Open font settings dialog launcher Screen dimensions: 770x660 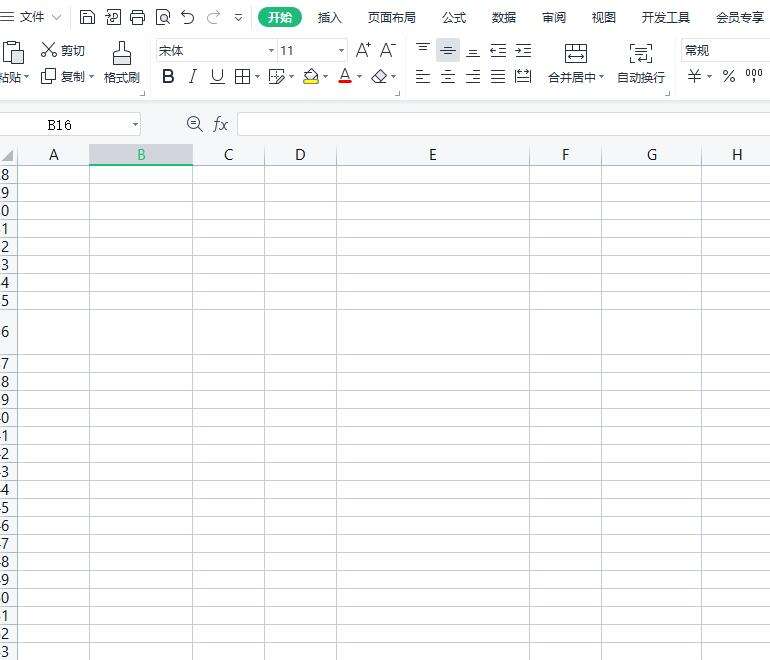[x=398, y=93]
